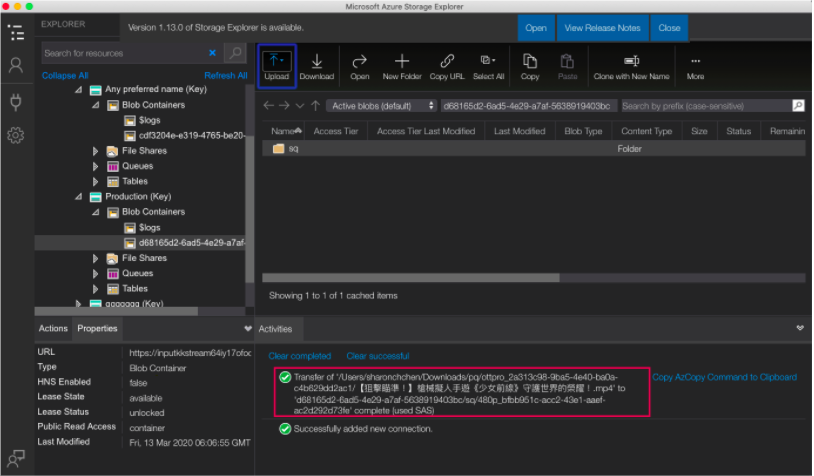Sort by Access Tier column header

(336, 131)
